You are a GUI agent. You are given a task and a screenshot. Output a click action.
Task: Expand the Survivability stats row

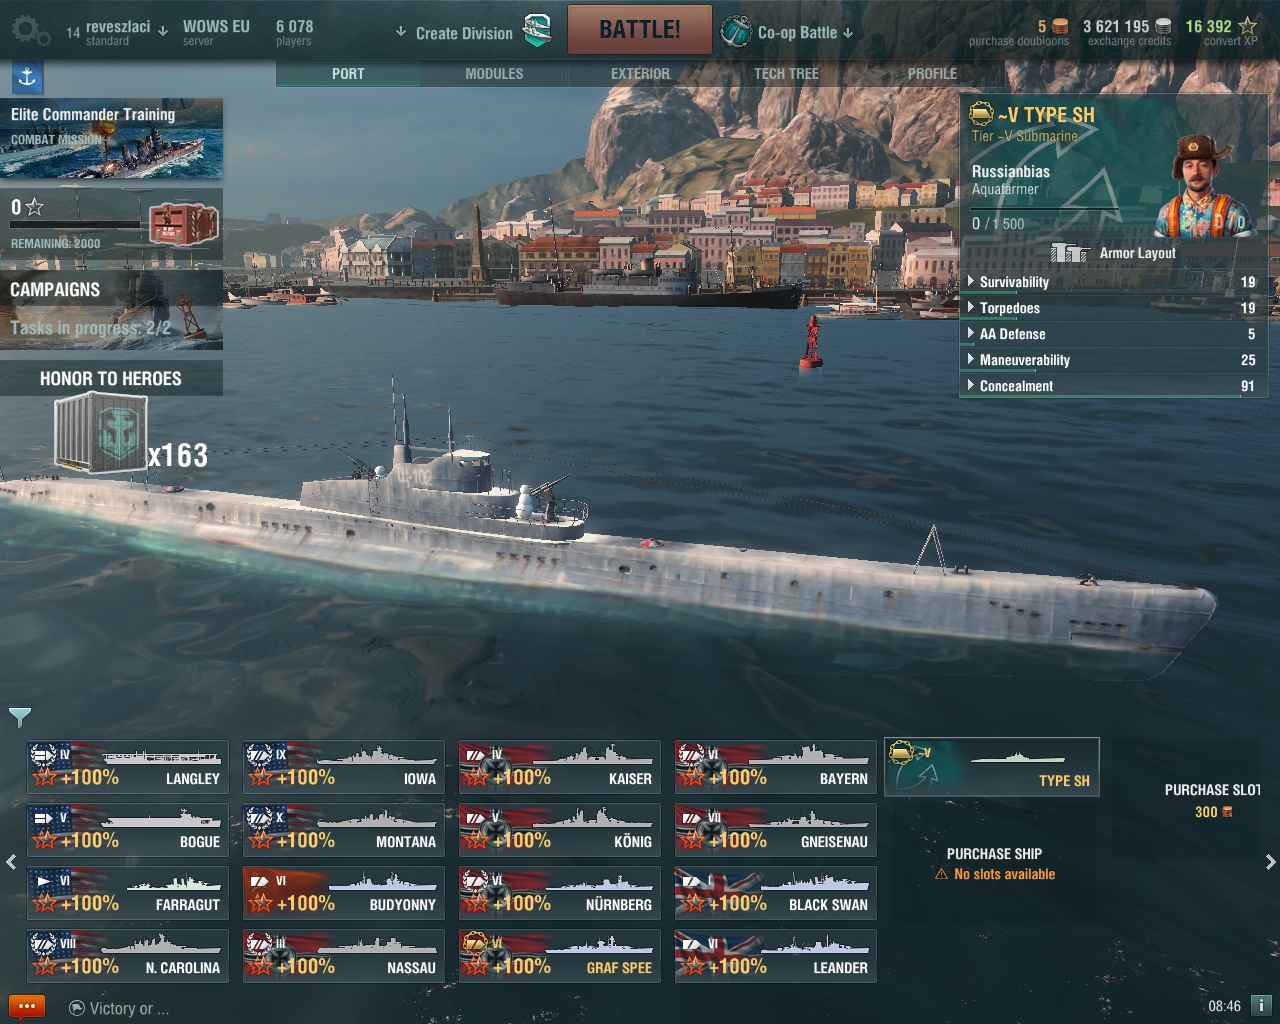point(1112,282)
